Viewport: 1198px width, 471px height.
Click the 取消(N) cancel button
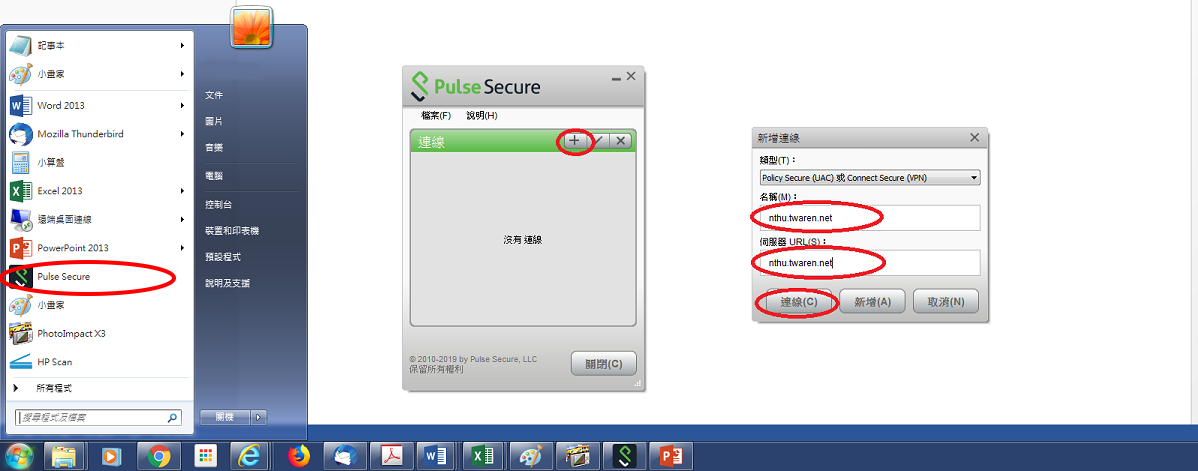click(x=946, y=301)
